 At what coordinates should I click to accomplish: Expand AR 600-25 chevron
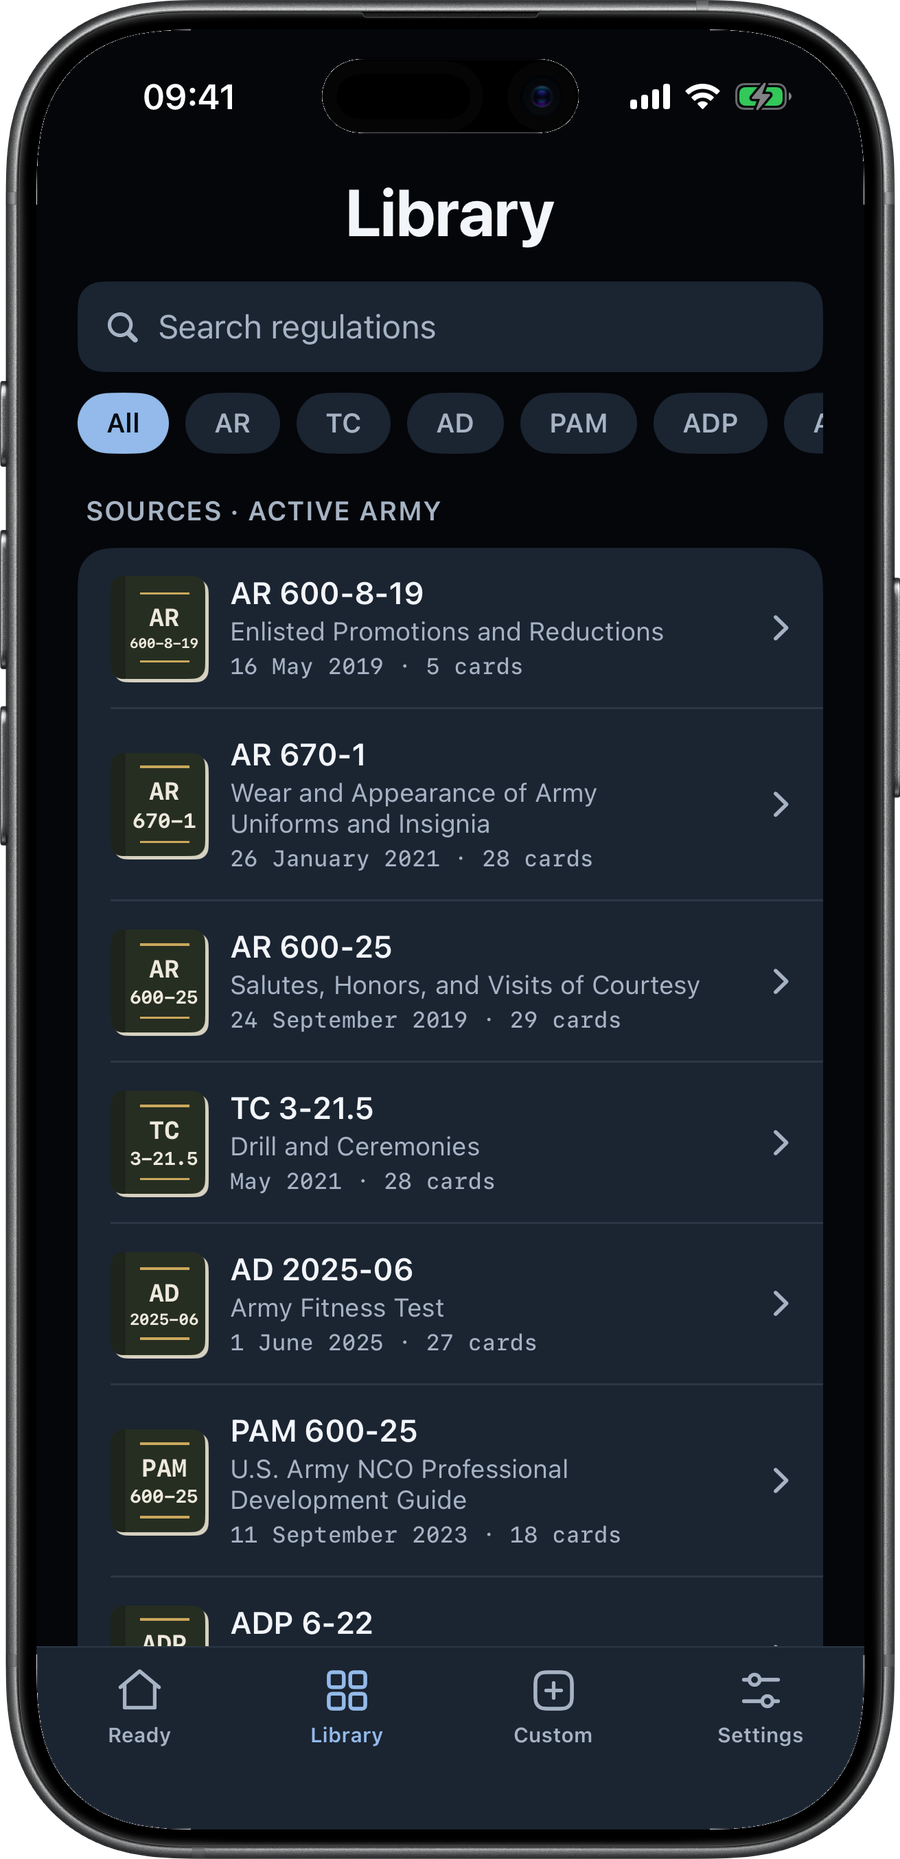pos(781,982)
